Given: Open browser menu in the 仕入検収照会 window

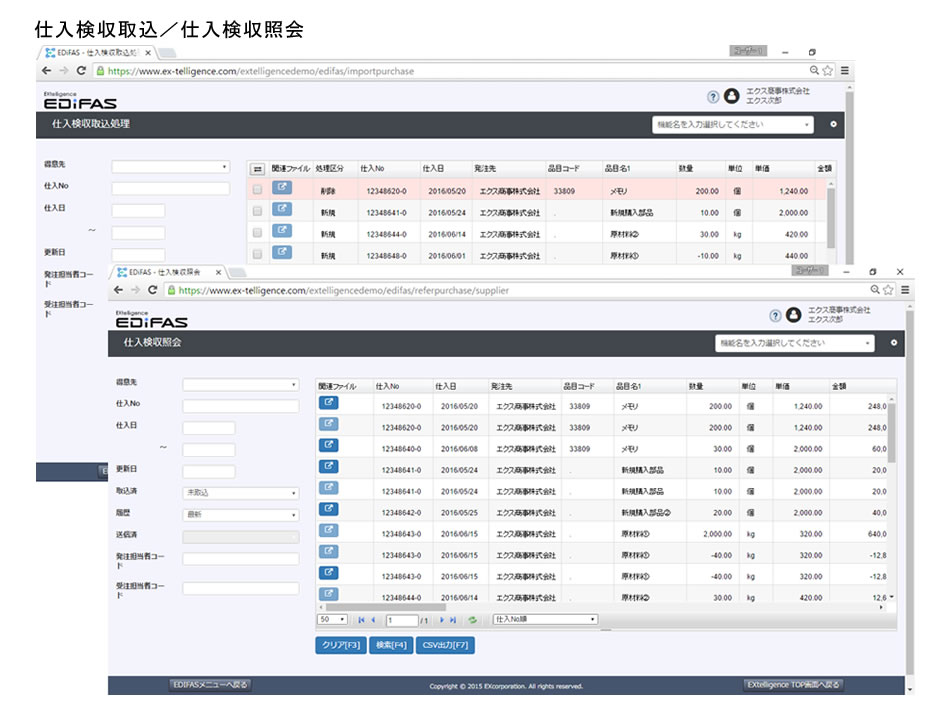Looking at the screenshot, I should coord(905,290).
